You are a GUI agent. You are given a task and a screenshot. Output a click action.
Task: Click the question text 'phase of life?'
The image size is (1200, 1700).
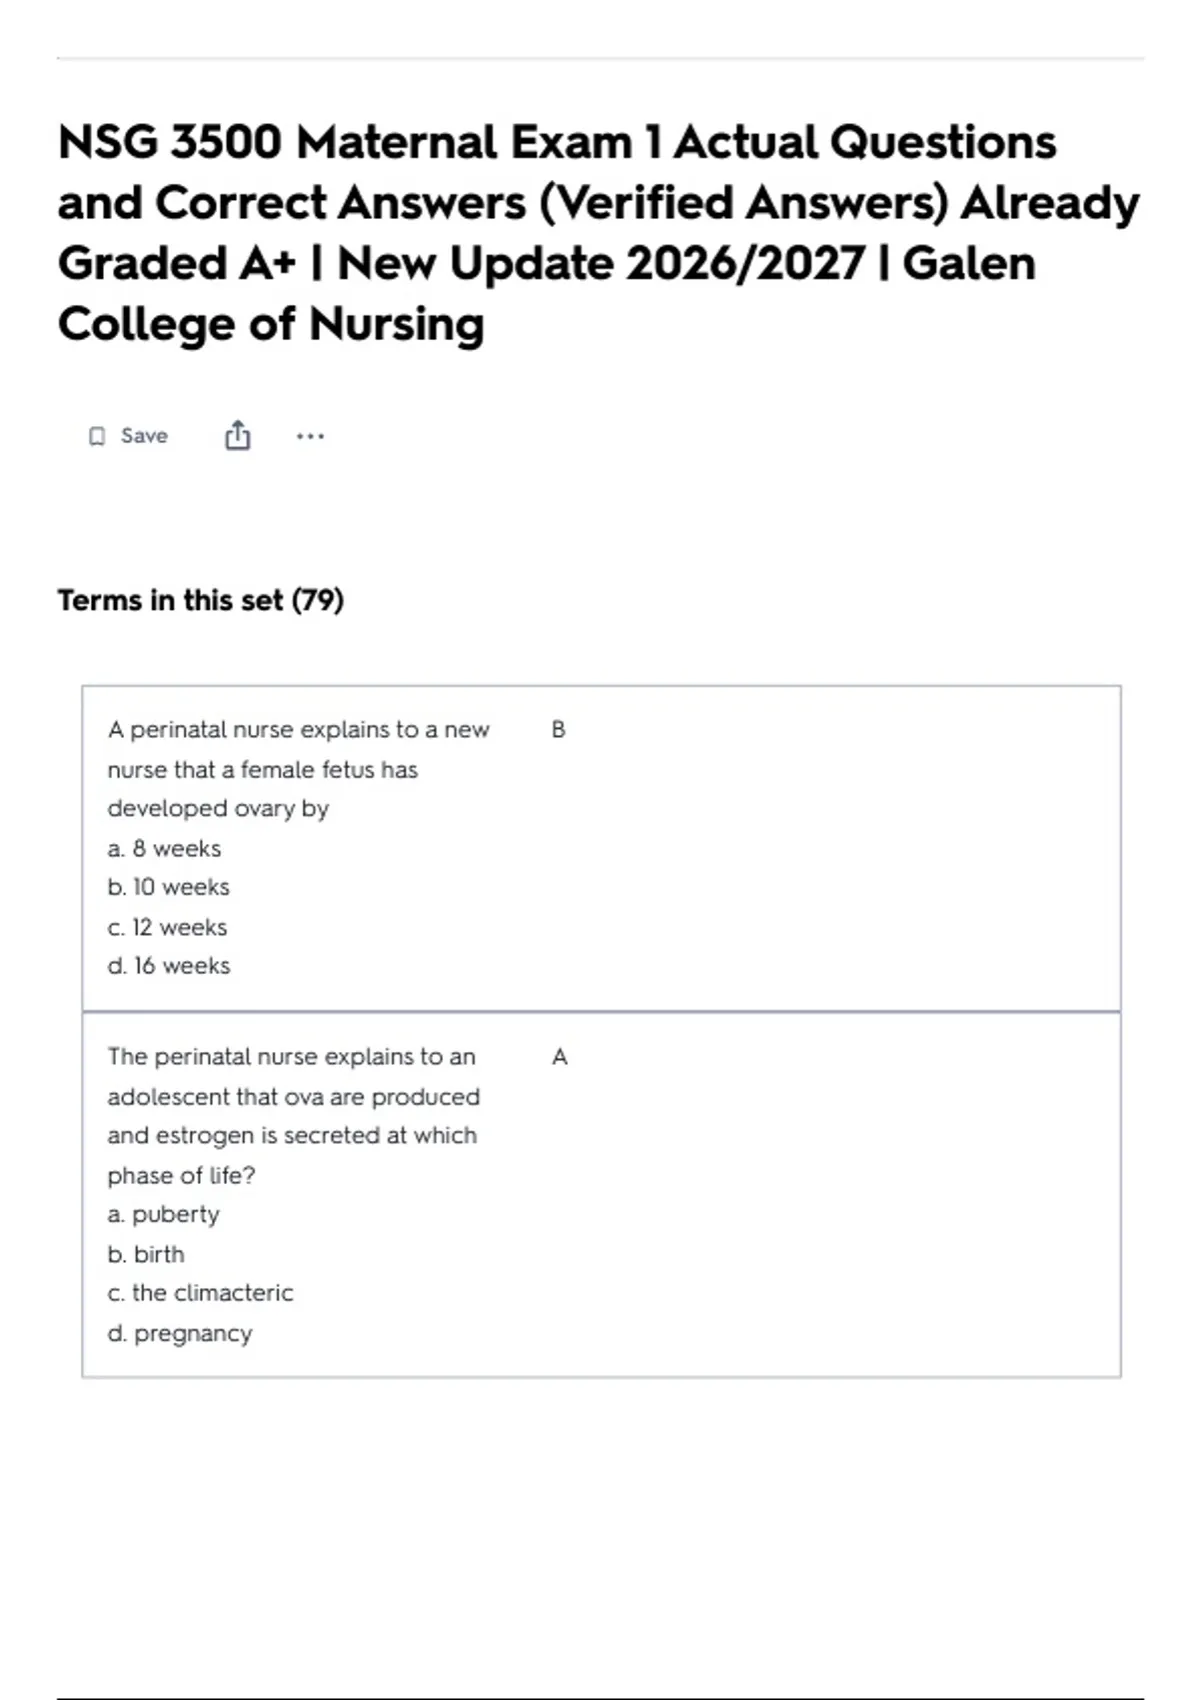181,1176
